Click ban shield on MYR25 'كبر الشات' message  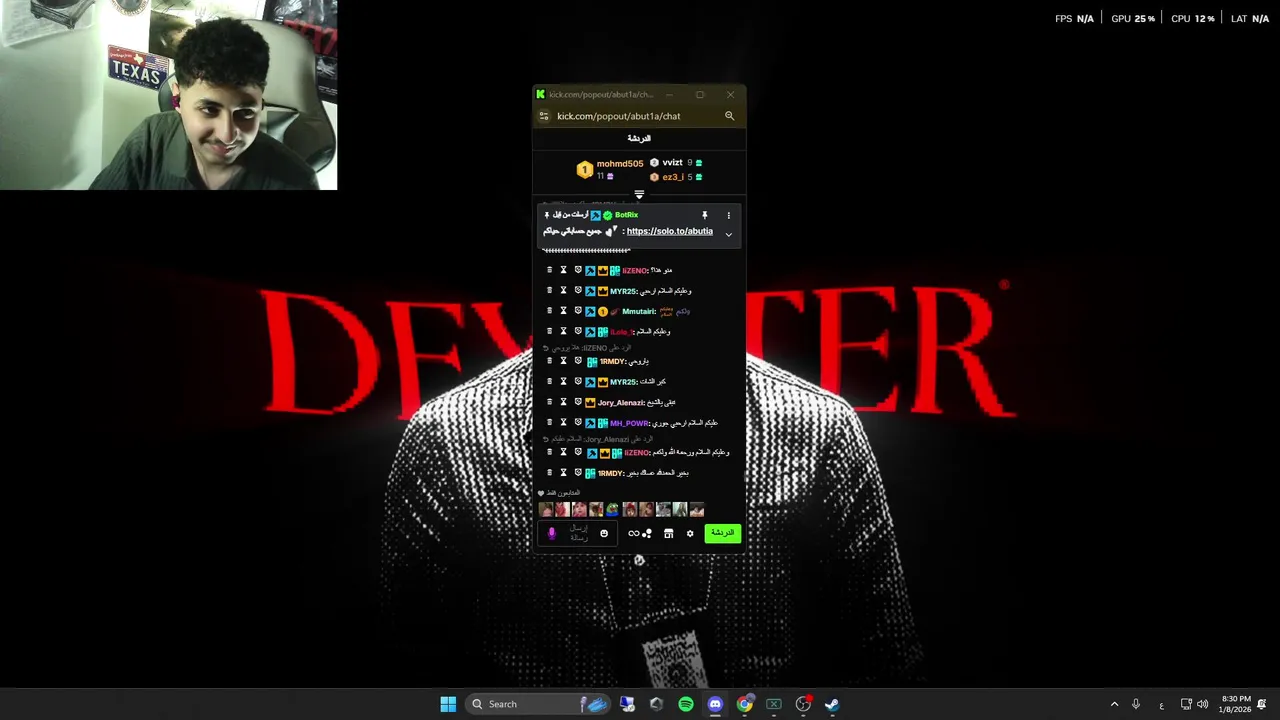pos(578,381)
